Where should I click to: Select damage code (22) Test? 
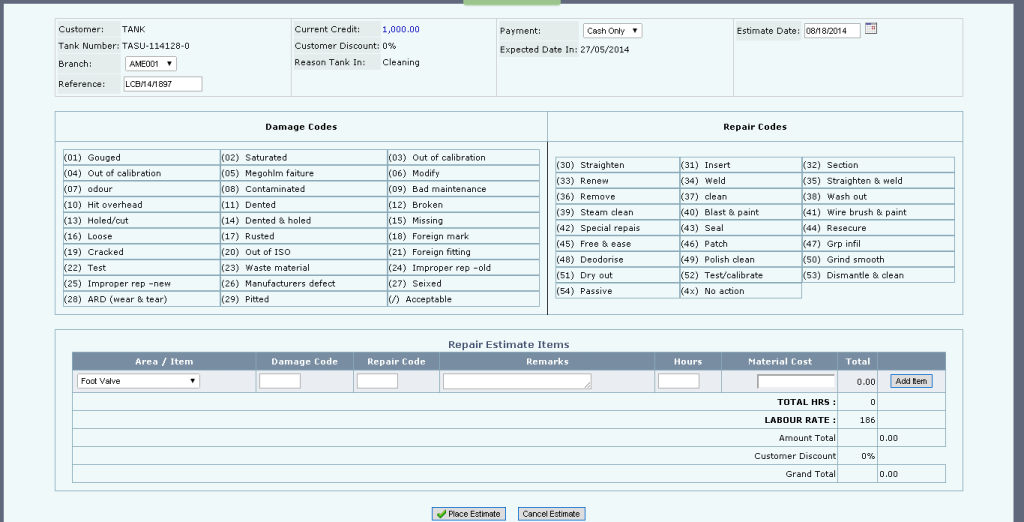142,267
